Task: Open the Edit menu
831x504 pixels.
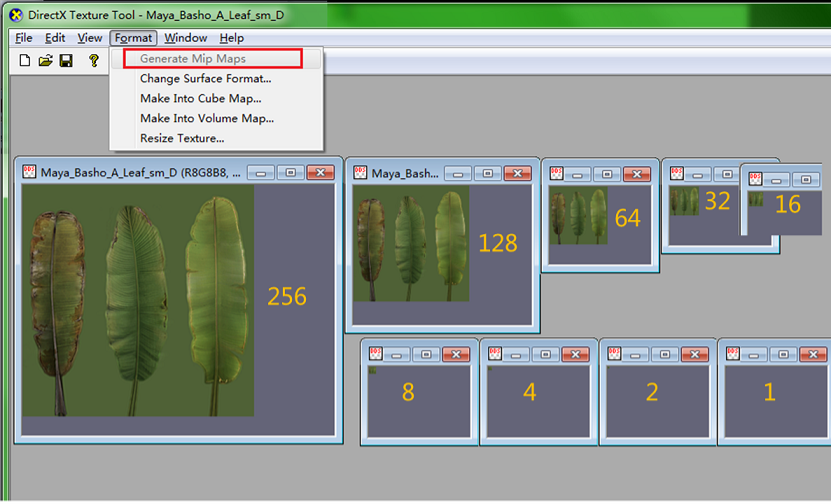Action: [55, 38]
